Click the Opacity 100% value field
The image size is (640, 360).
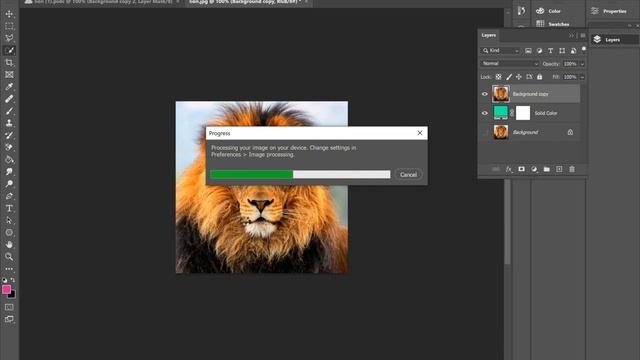coord(570,64)
